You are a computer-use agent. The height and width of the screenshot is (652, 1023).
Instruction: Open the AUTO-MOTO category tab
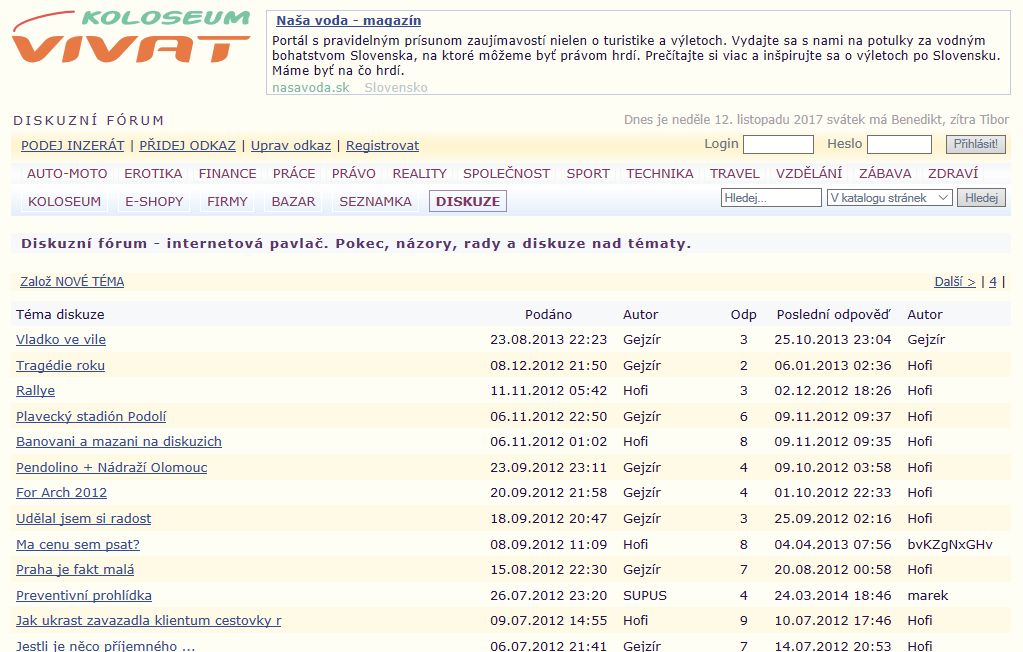pos(66,173)
